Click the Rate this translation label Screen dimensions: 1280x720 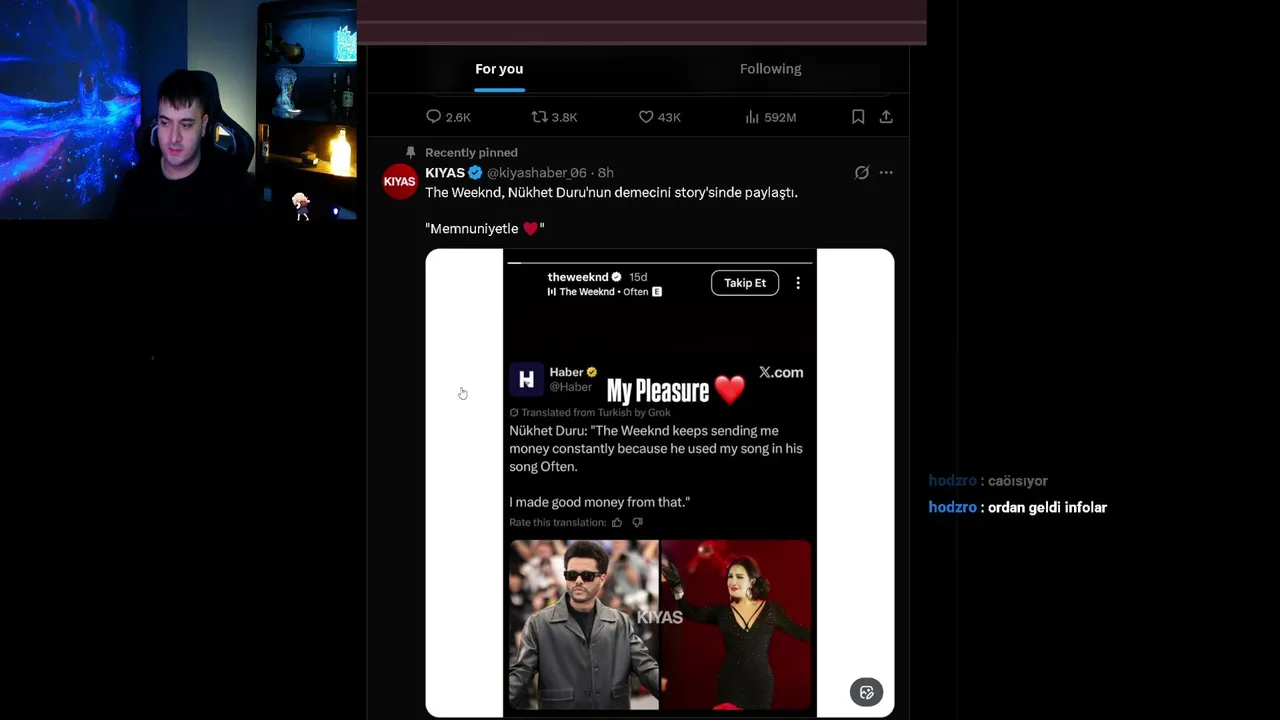[558, 522]
